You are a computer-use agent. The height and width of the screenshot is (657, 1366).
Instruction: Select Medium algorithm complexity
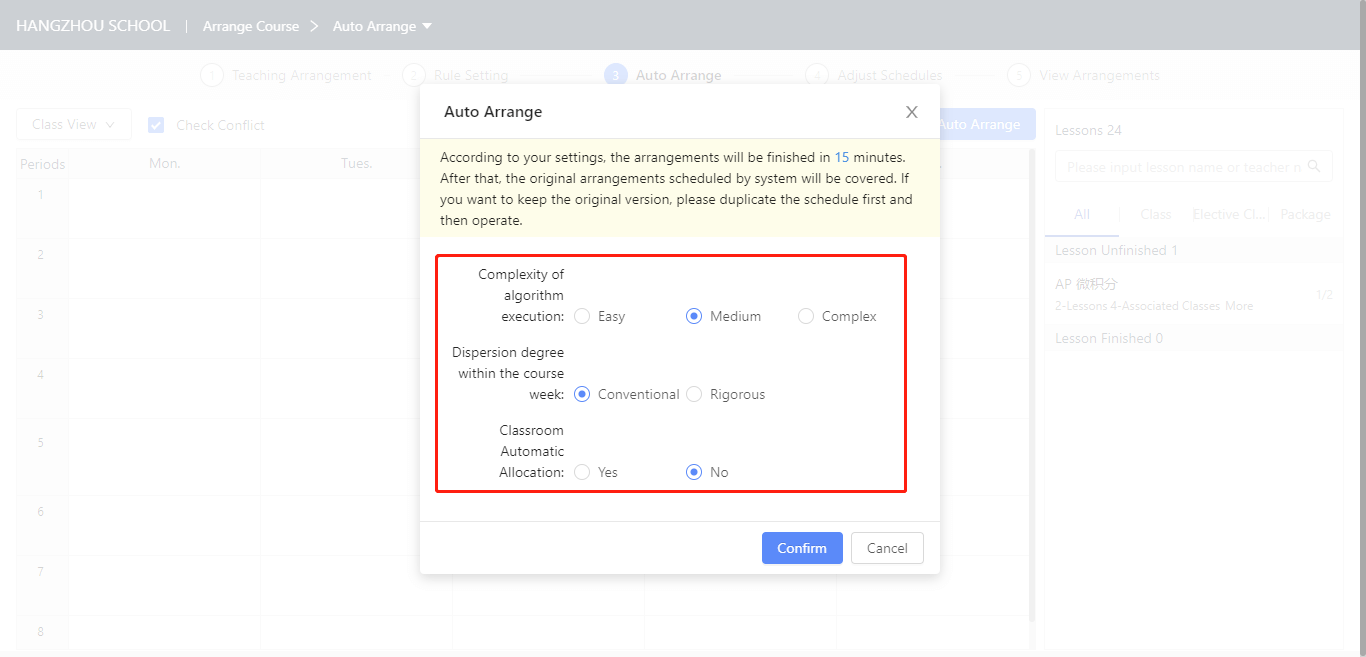click(694, 316)
